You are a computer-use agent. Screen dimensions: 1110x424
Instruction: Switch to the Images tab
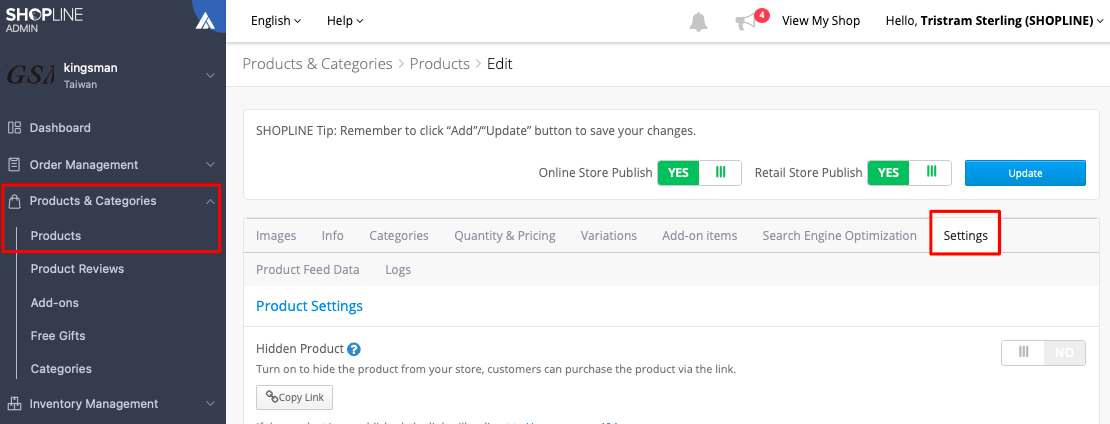[x=276, y=236]
